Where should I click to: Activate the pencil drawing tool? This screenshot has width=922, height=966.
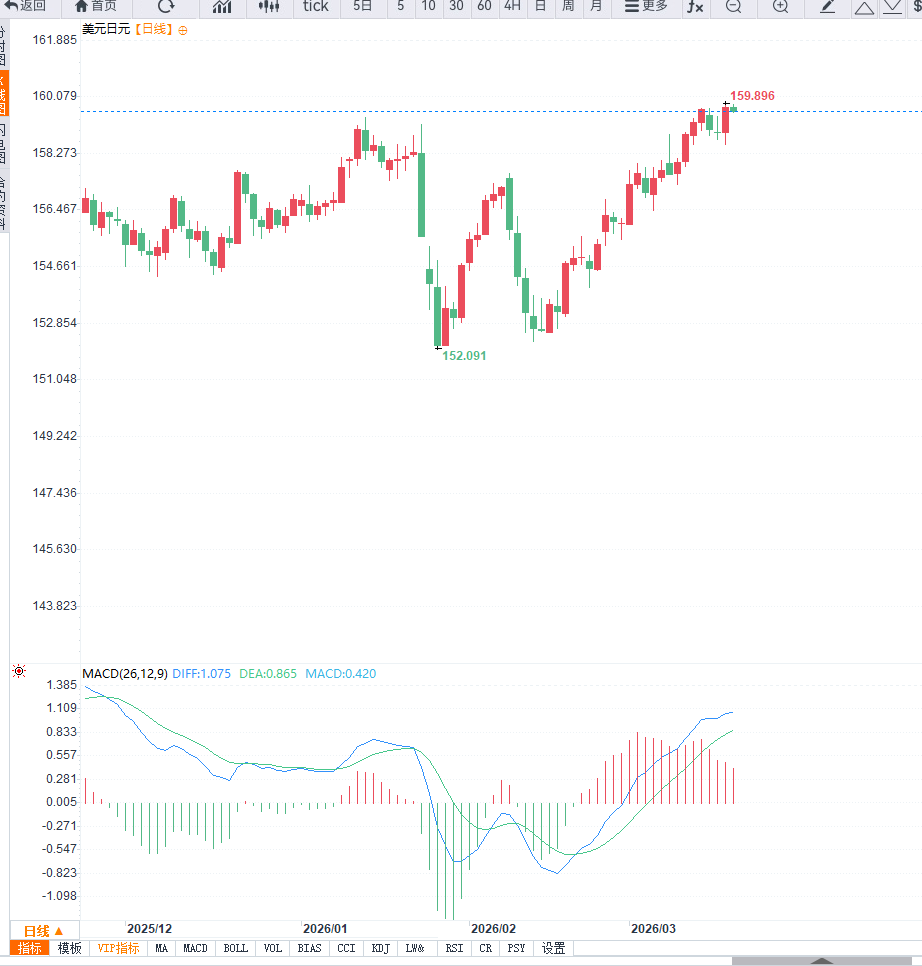828,6
